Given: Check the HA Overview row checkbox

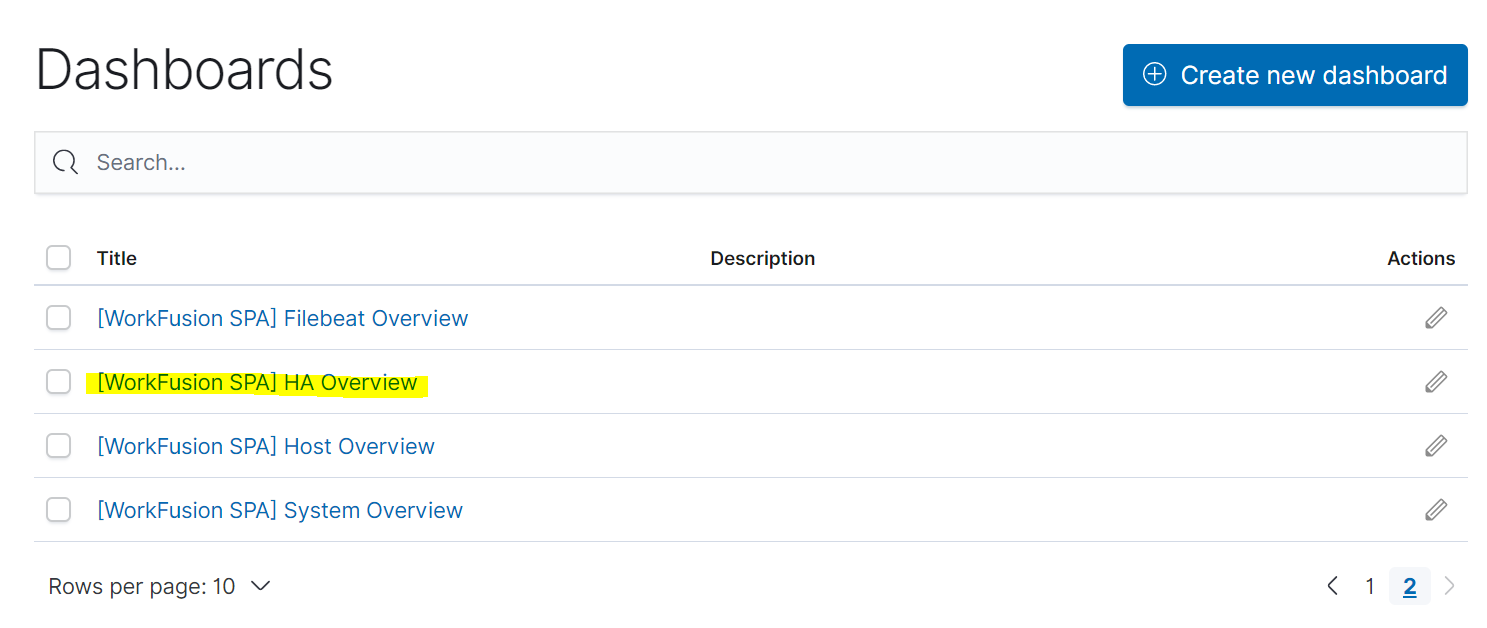Looking at the screenshot, I should click(x=59, y=382).
